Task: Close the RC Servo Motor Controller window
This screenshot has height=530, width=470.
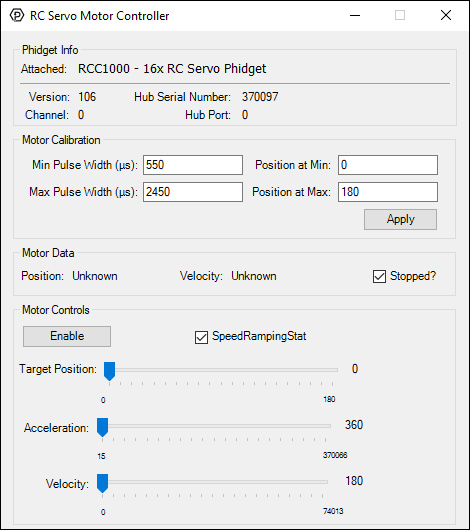Action: (x=446, y=15)
